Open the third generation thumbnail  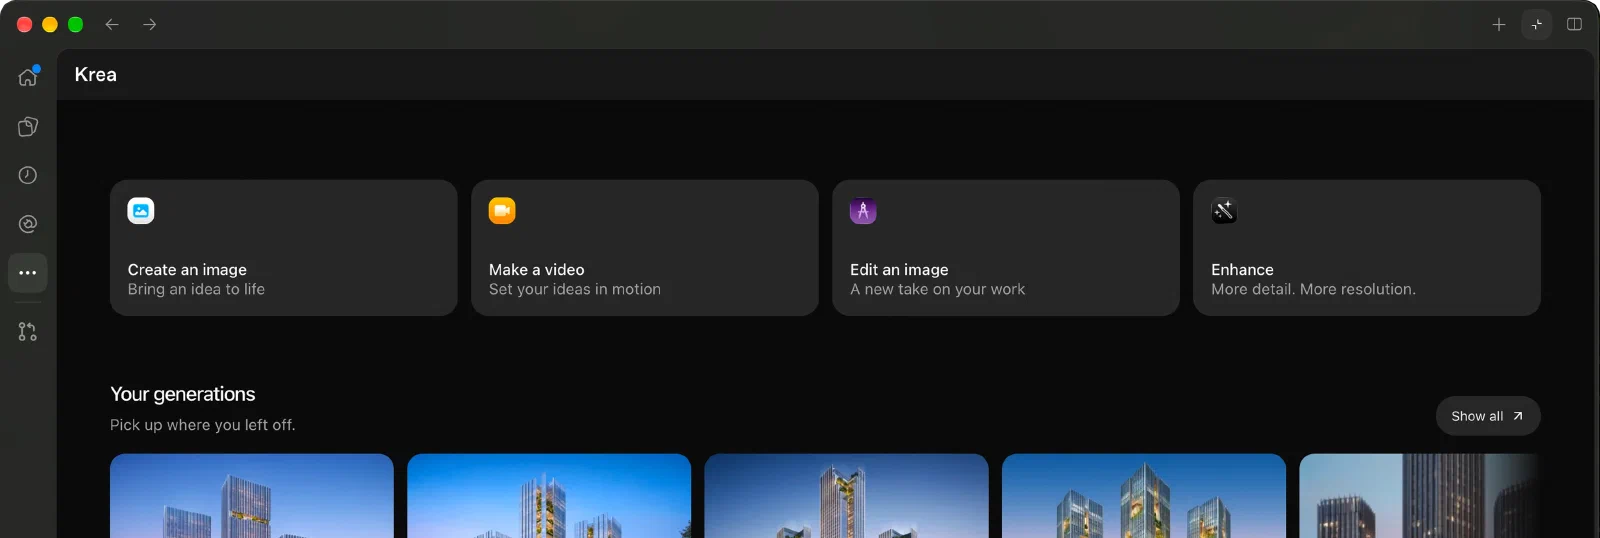[x=846, y=496]
